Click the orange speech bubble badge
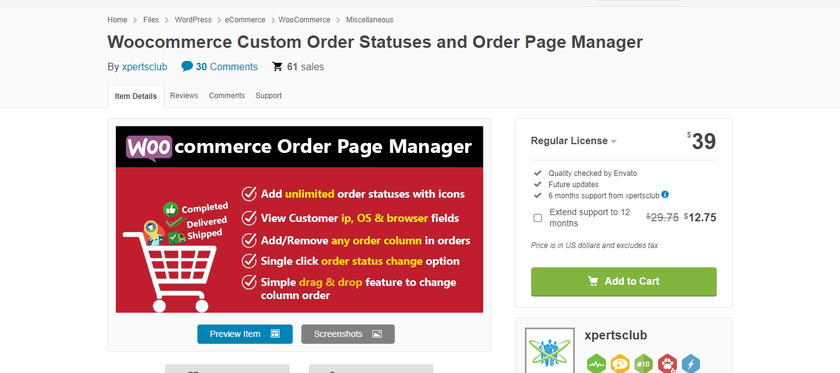 (620, 364)
